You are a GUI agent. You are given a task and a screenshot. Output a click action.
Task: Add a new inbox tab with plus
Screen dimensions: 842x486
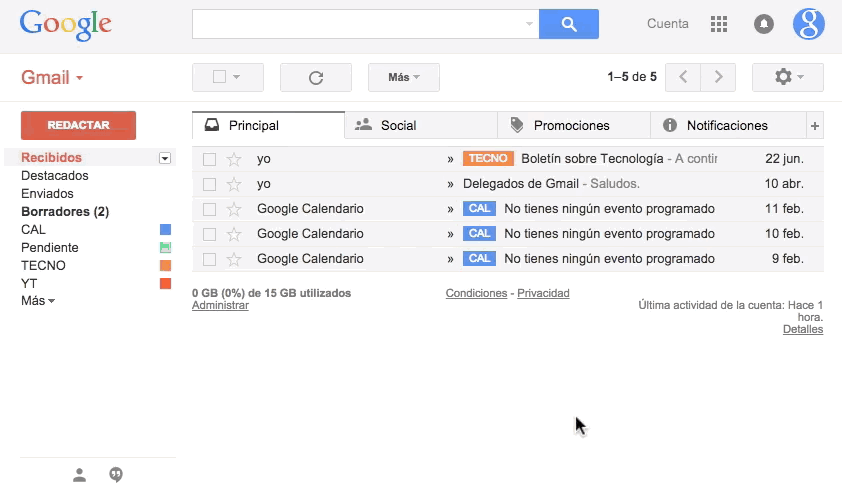pyautogui.click(x=815, y=126)
